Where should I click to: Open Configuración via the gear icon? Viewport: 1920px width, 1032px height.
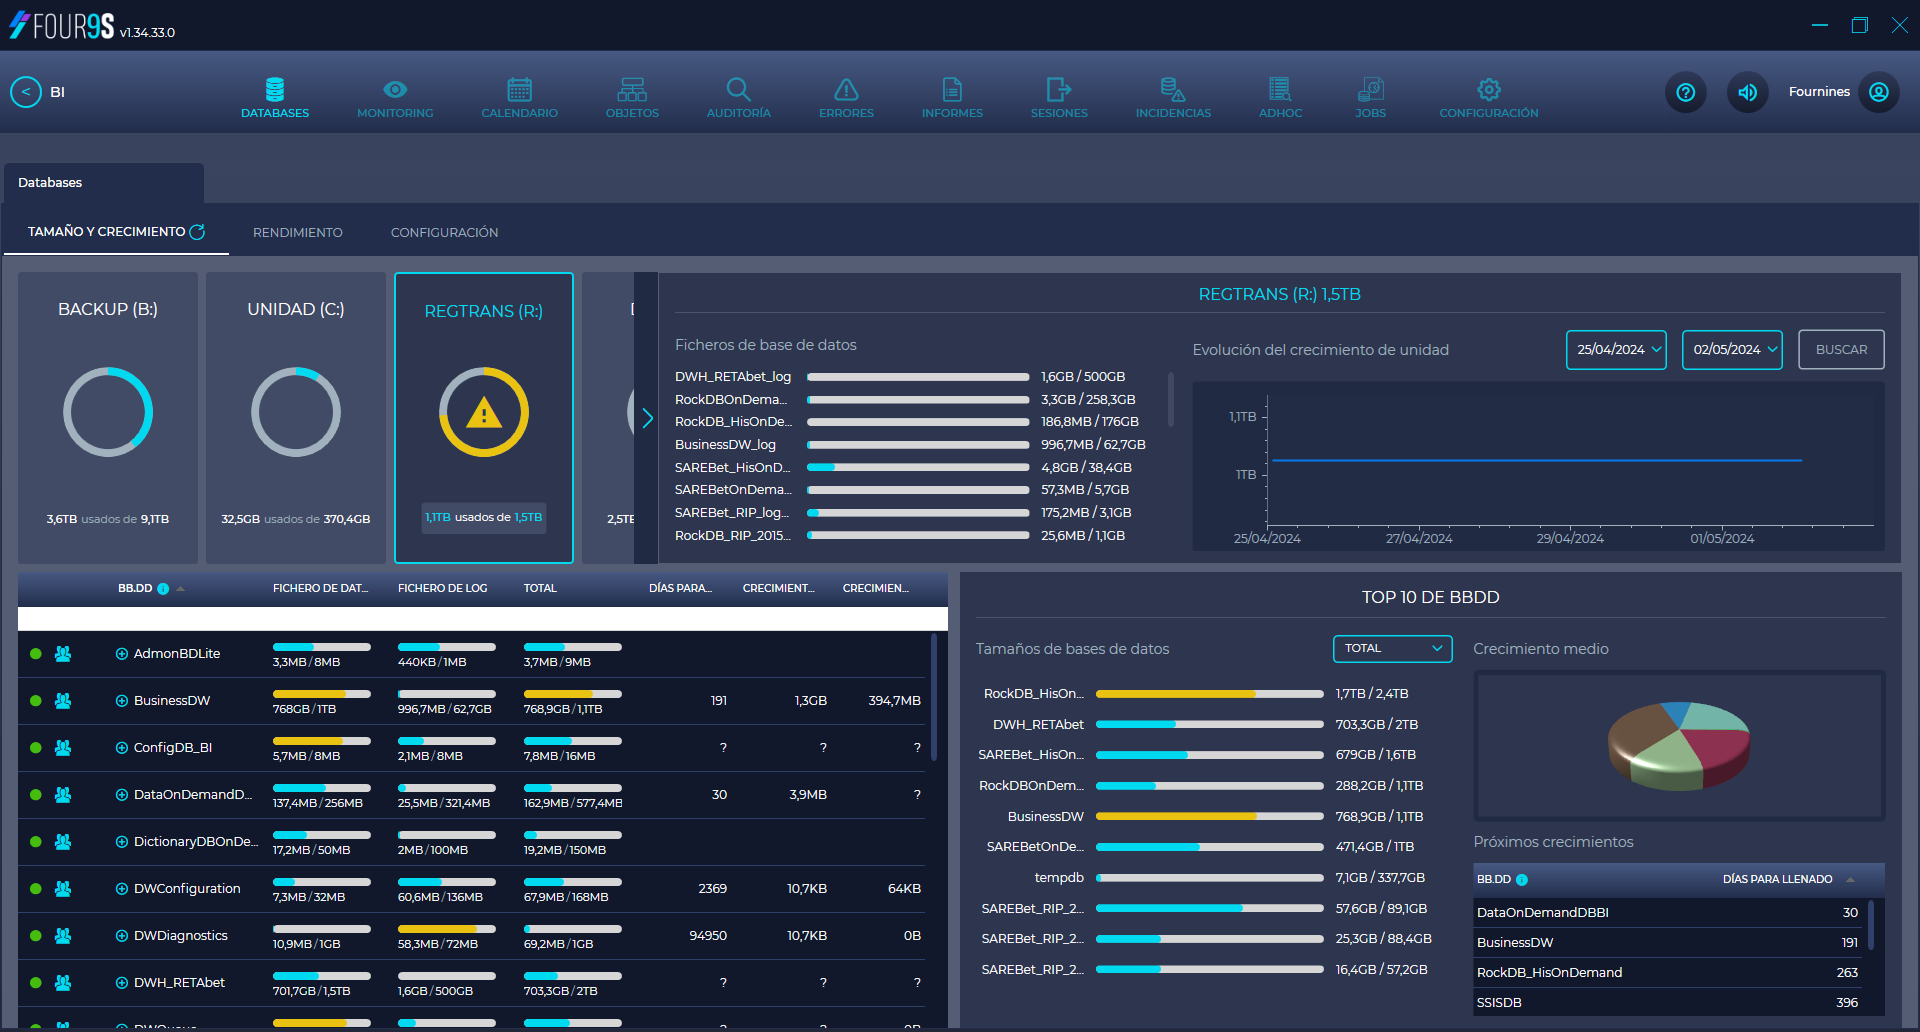tap(1488, 89)
